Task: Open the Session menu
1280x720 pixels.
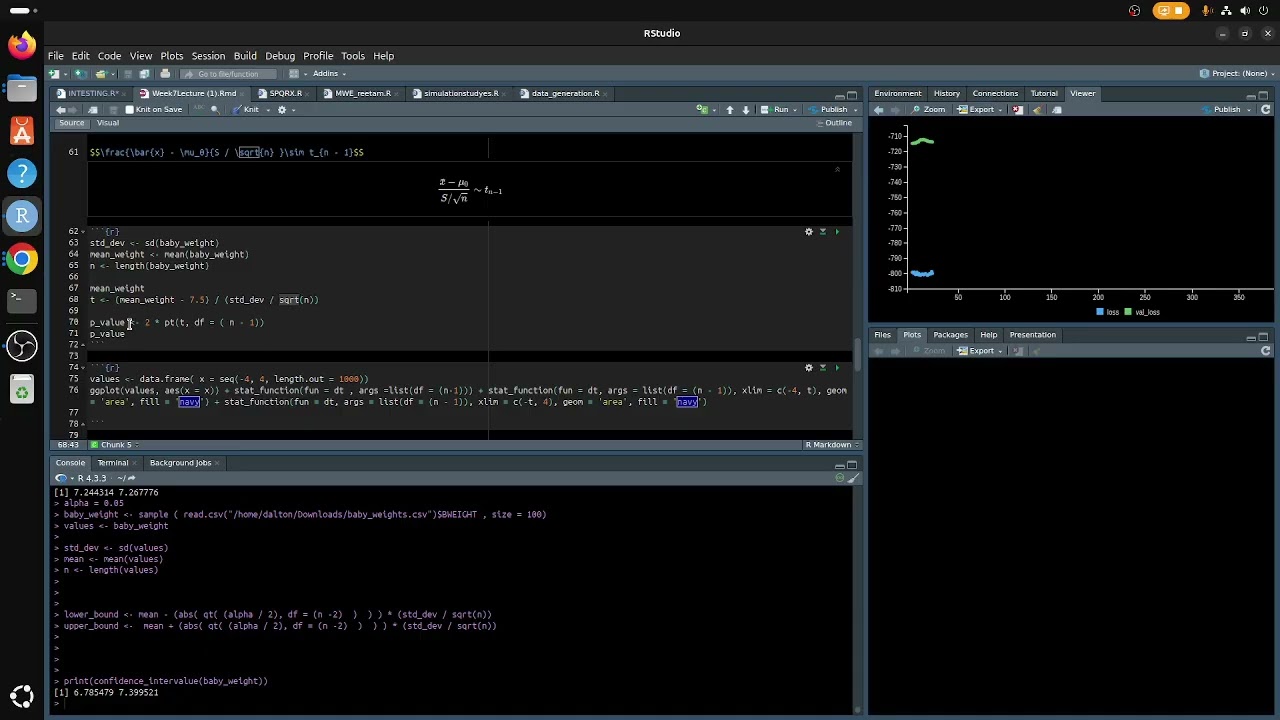Action: [208, 56]
